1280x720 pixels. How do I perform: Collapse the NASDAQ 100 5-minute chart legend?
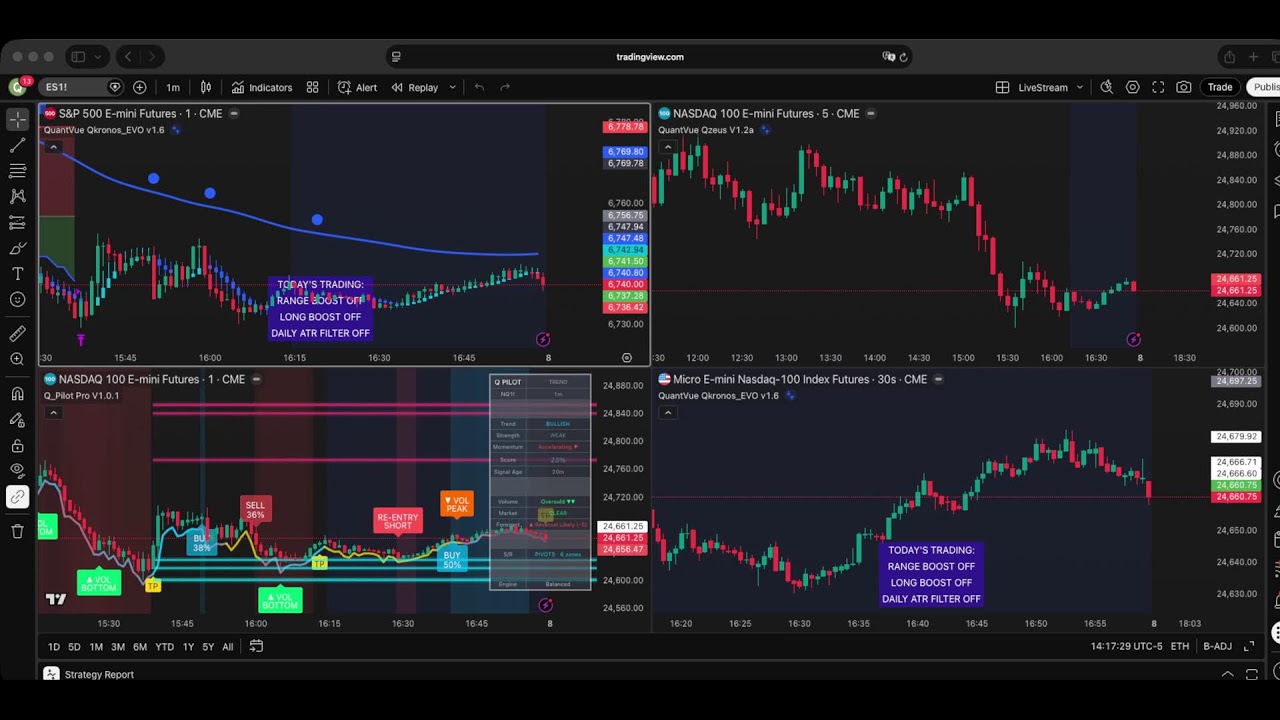coord(668,147)
